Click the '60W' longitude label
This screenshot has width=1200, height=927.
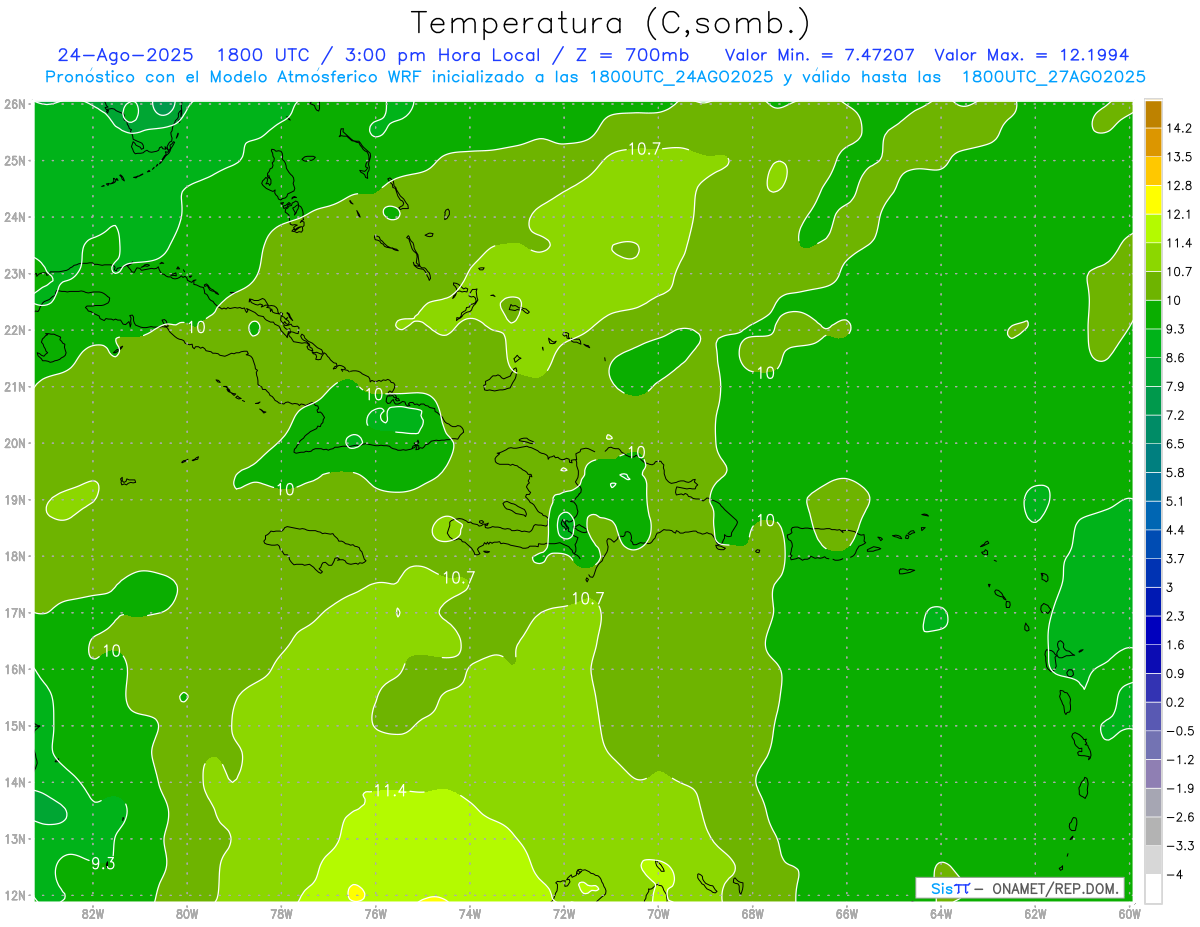click(1130, 912)
